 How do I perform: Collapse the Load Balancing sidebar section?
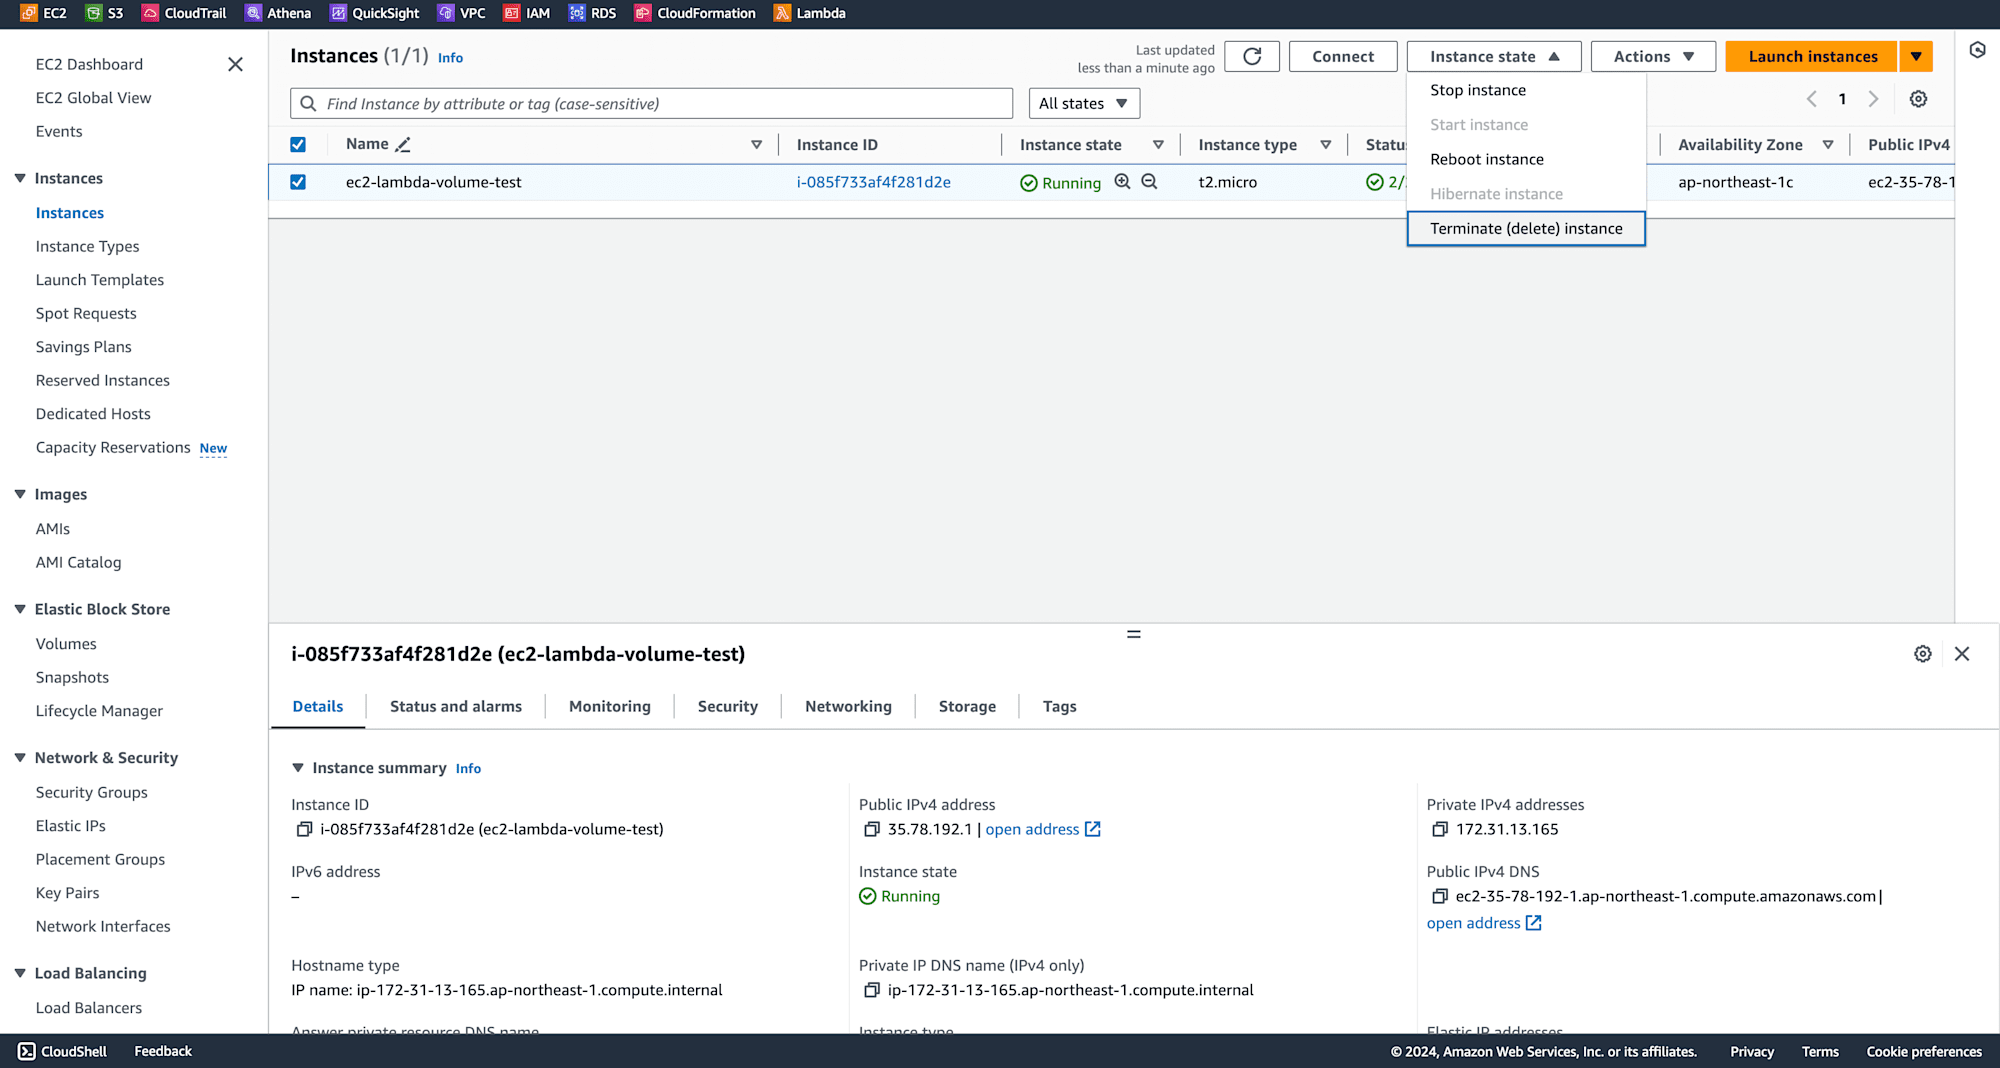pos(20,973)
